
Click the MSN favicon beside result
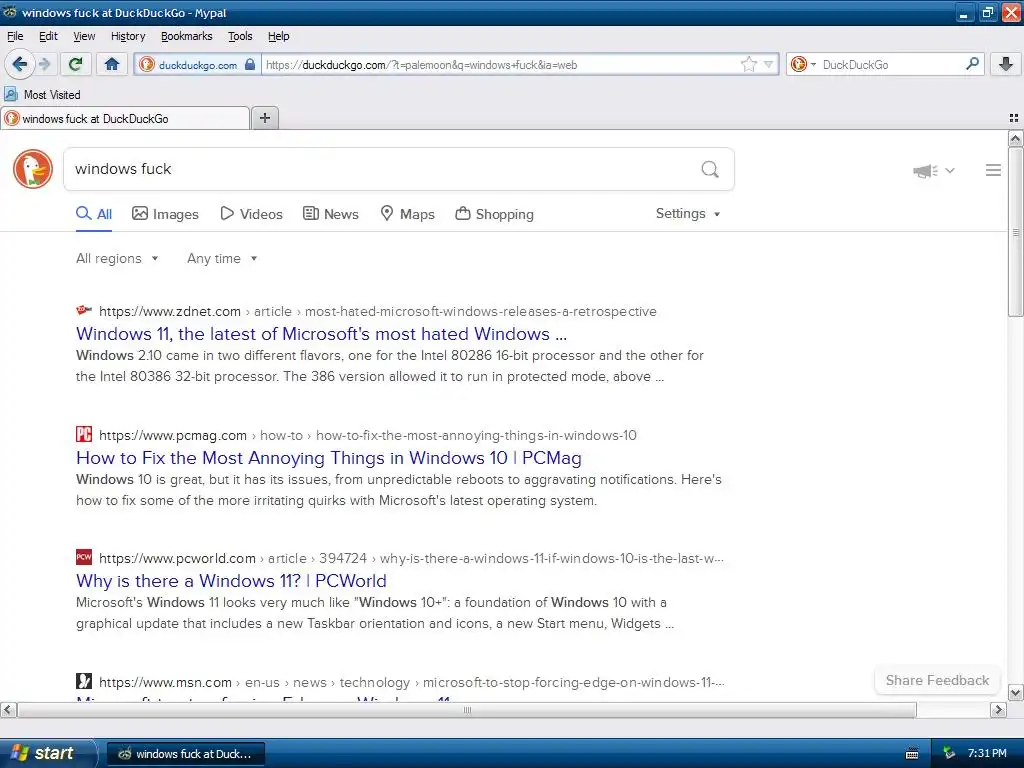point(84,681)
